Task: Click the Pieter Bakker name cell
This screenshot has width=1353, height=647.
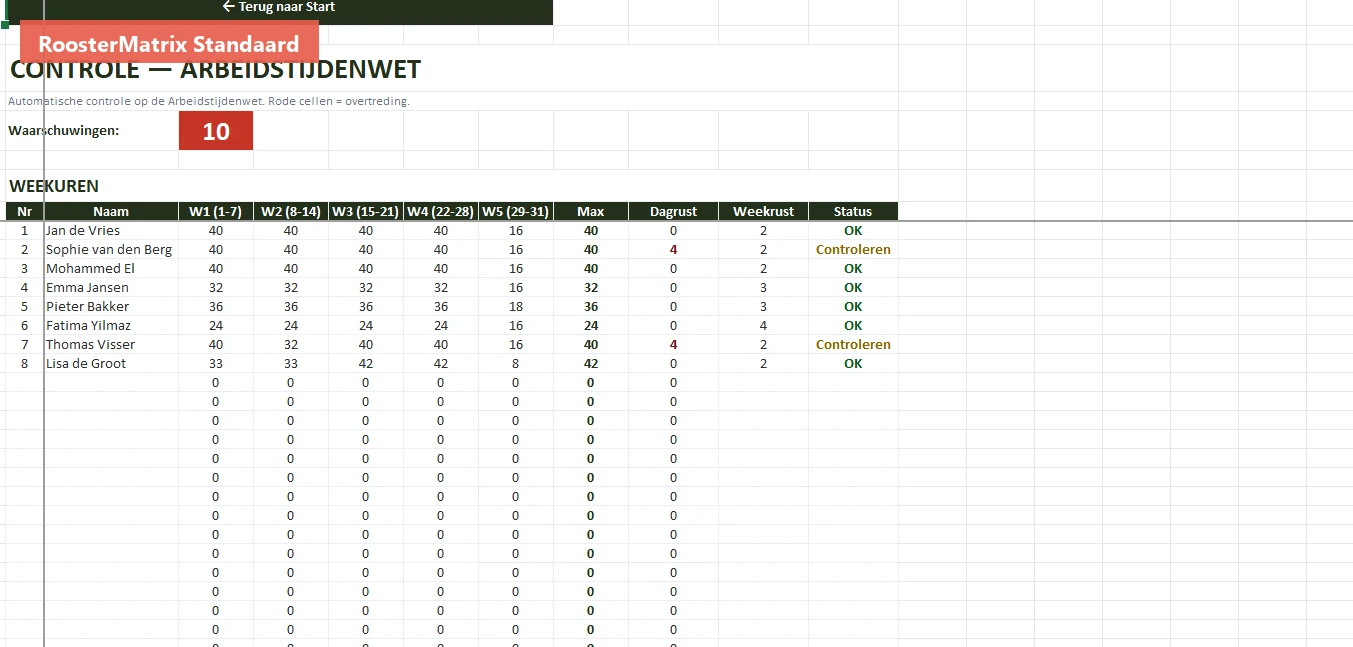Action: 111,307
